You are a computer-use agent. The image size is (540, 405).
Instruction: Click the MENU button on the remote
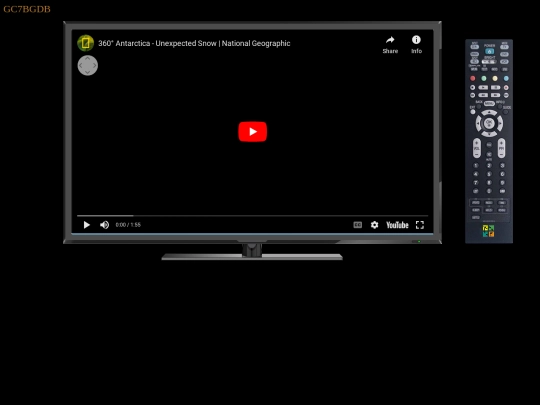pyautogui.click(x=489, y=103)
